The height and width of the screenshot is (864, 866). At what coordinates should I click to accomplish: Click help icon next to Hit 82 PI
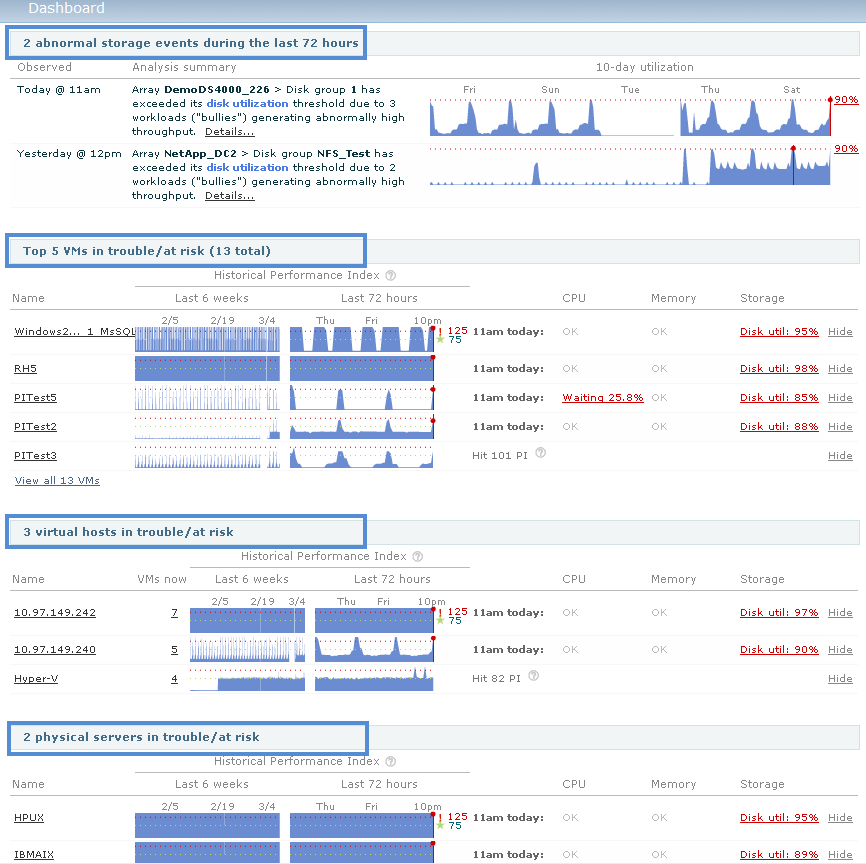tap(534, 676)
